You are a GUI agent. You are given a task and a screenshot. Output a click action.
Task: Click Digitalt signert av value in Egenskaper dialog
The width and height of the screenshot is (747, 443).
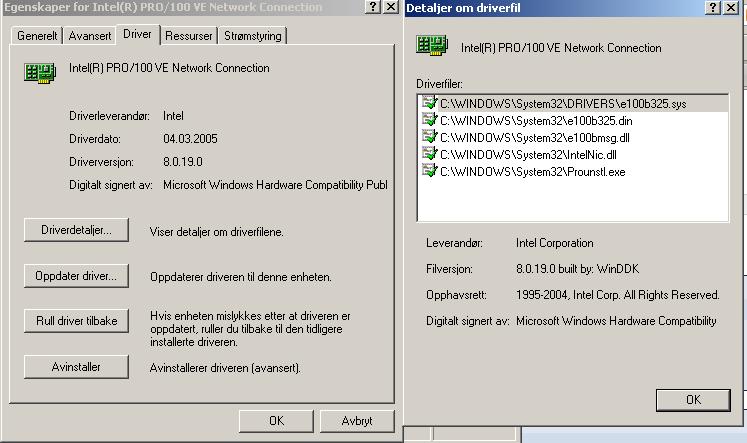pos(275,185)
